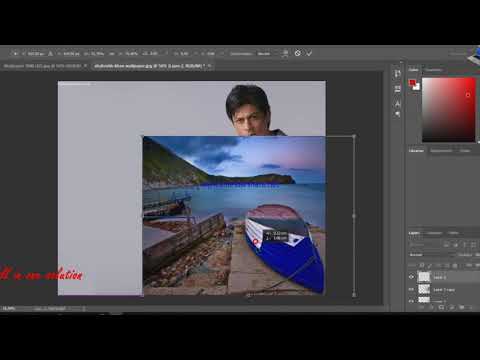This screenshot has width=480, height=360.
Task: Switch to the Adjustments panel tab
Action: click(441, 151)
